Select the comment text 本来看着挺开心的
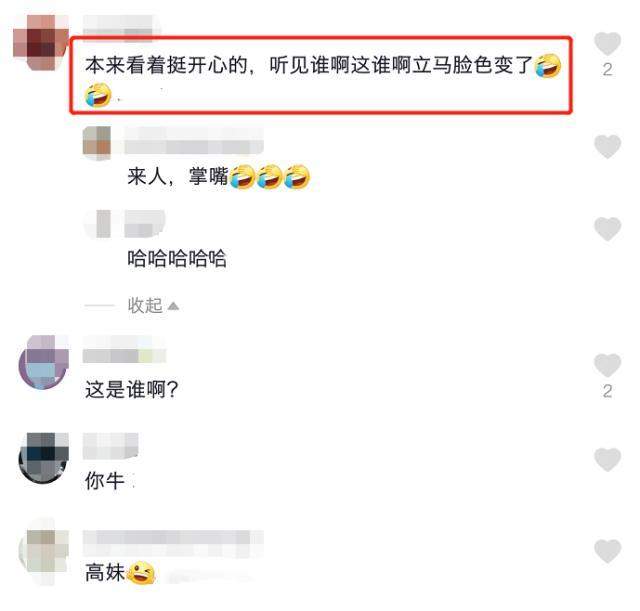 coord(167,65)
